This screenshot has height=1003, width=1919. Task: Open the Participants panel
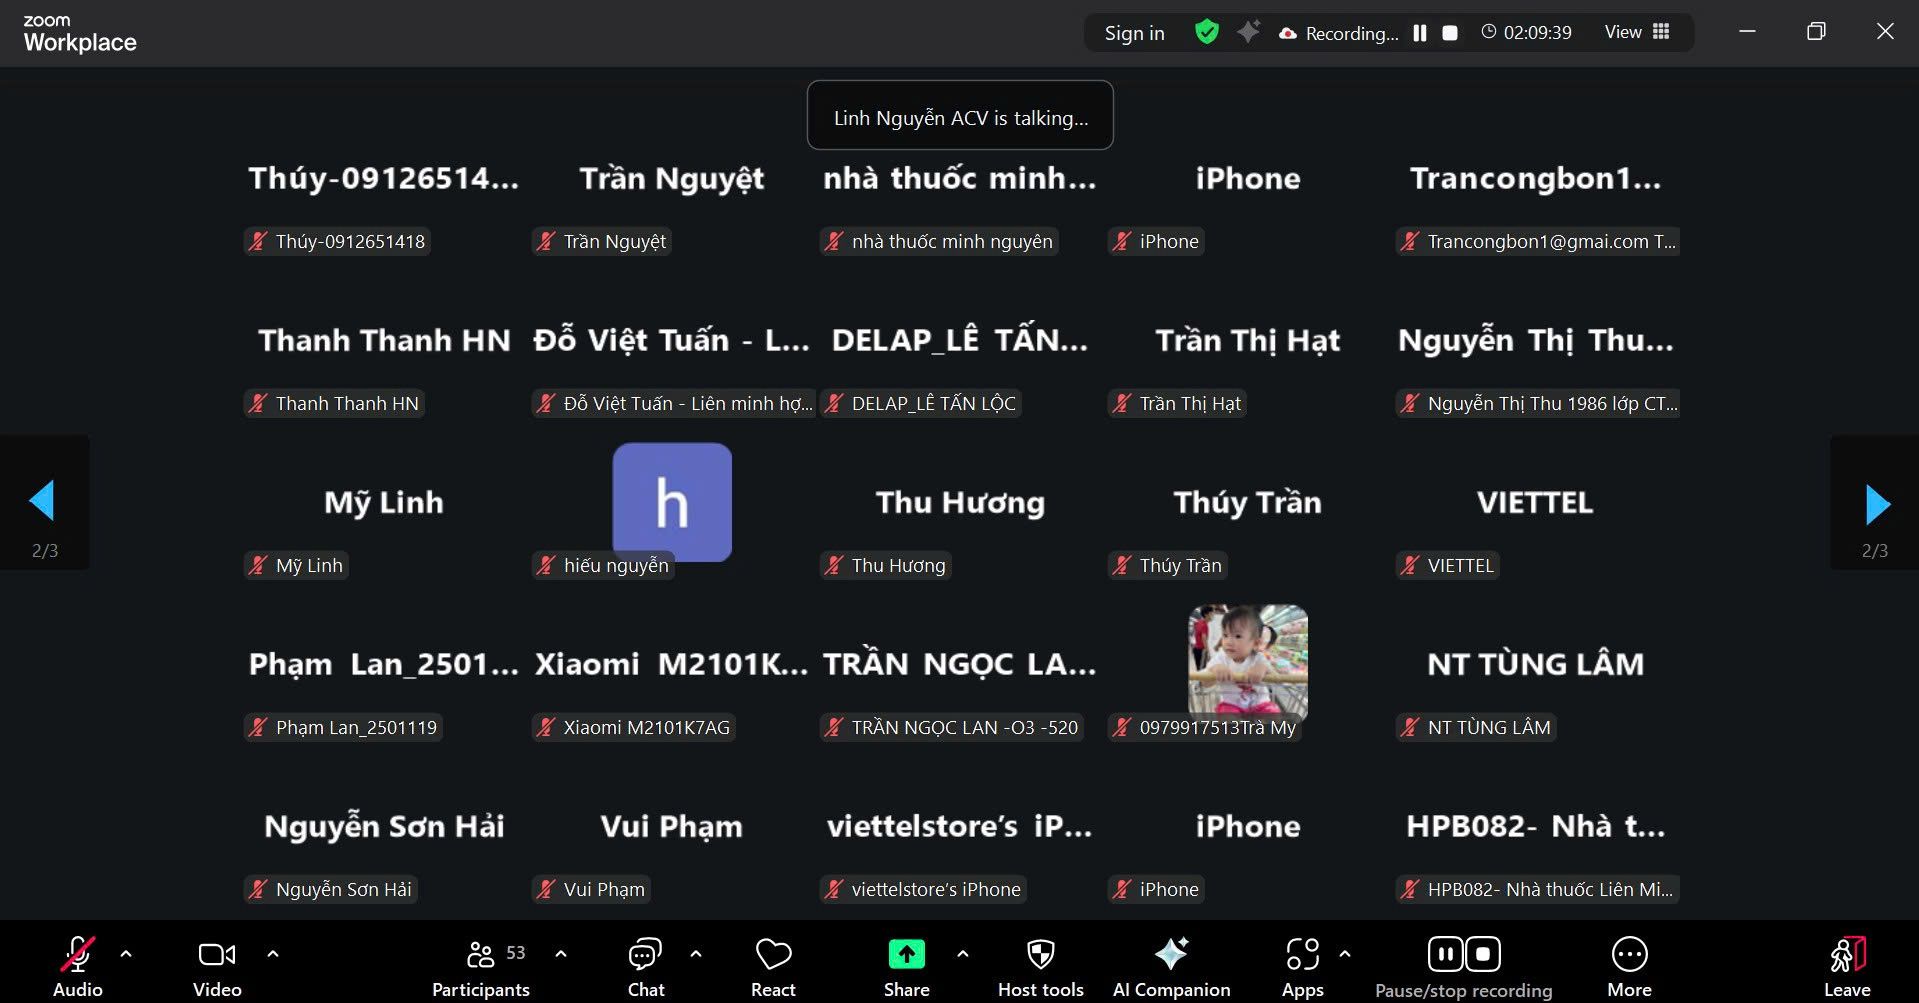[x=481, y=966]
